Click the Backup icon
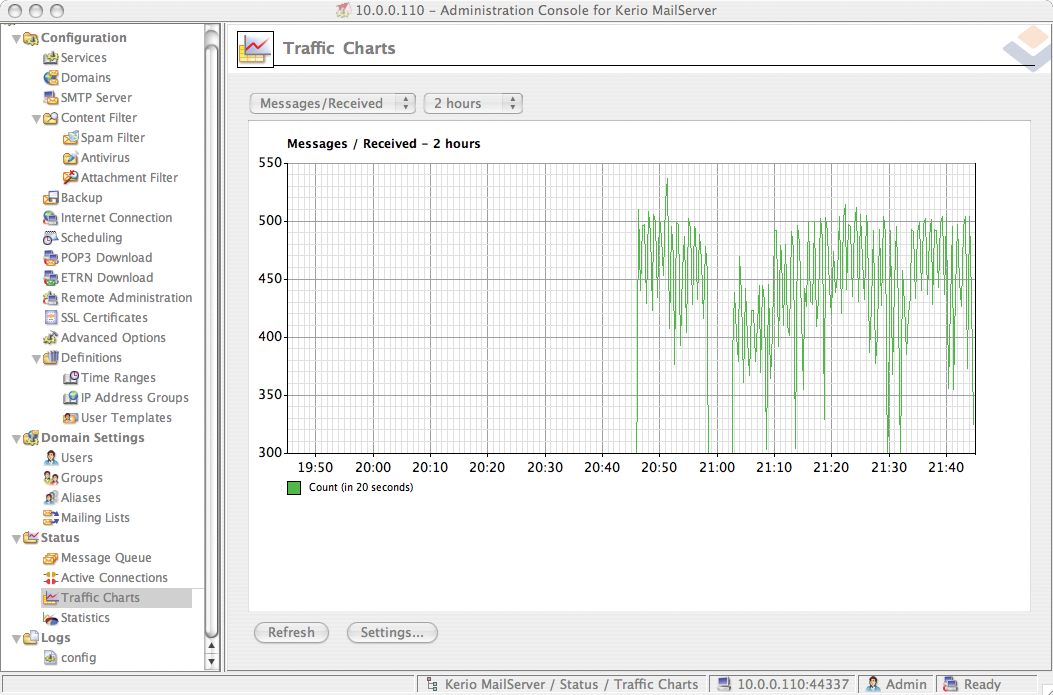This screenshot has height=695, width=1053. (x=50, y=198)
